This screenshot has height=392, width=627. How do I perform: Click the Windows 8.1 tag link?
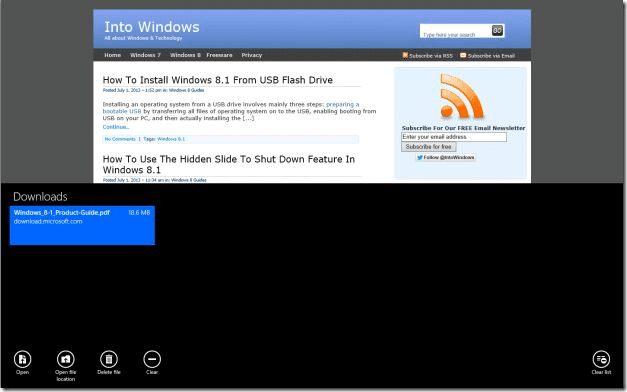pyautogui.click(x=171, y=139)
